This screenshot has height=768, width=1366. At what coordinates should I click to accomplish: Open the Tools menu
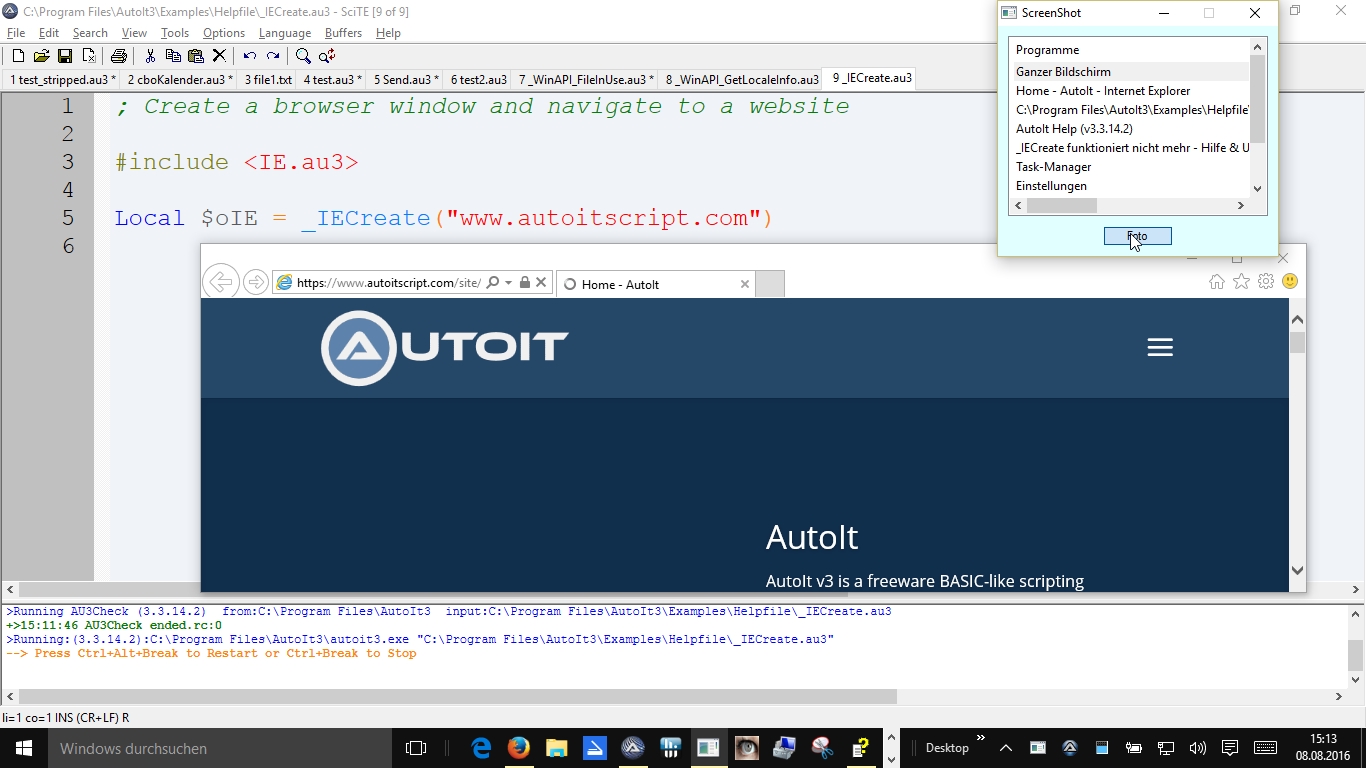click(x=175, y=33)
